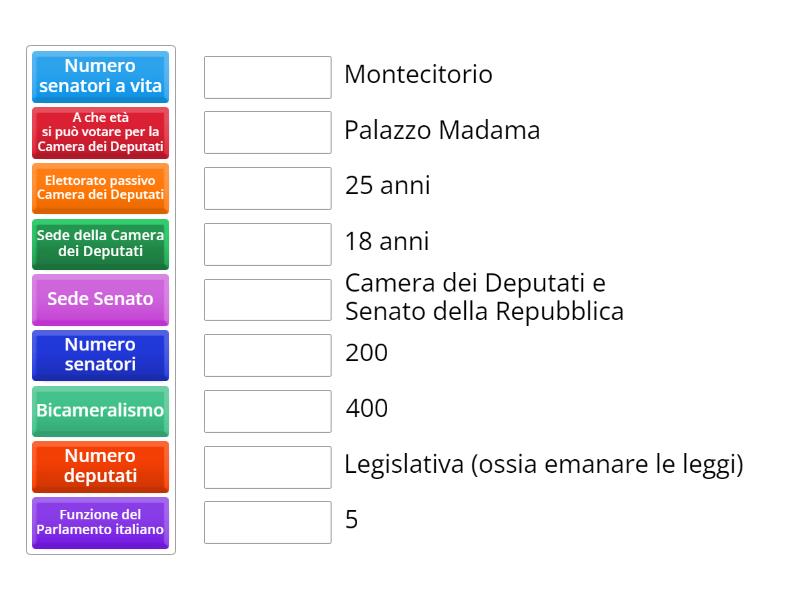Click the red 'A che età si può votare' tile
The image size is (800, 600).
click(100, 132)
